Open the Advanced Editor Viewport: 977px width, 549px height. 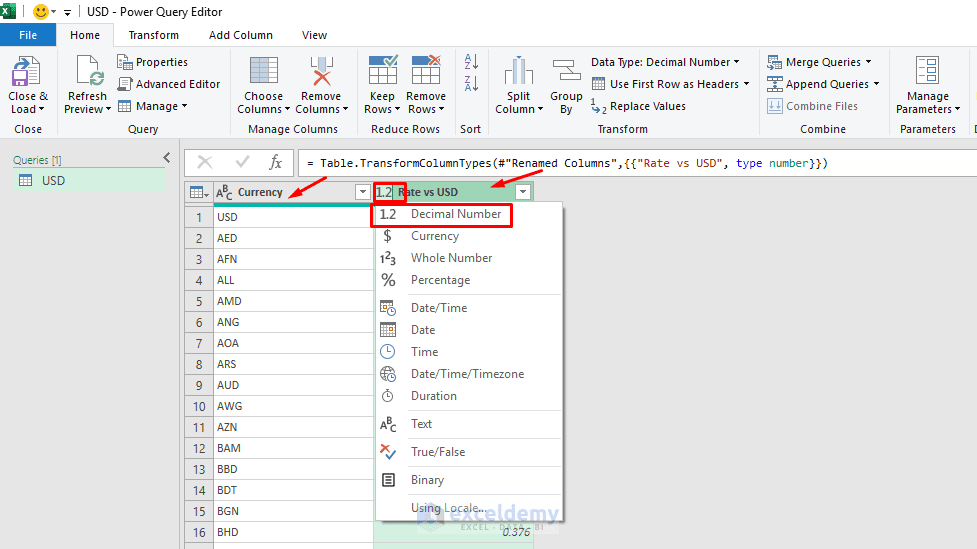pyautogui.click(x=169, y=84)
